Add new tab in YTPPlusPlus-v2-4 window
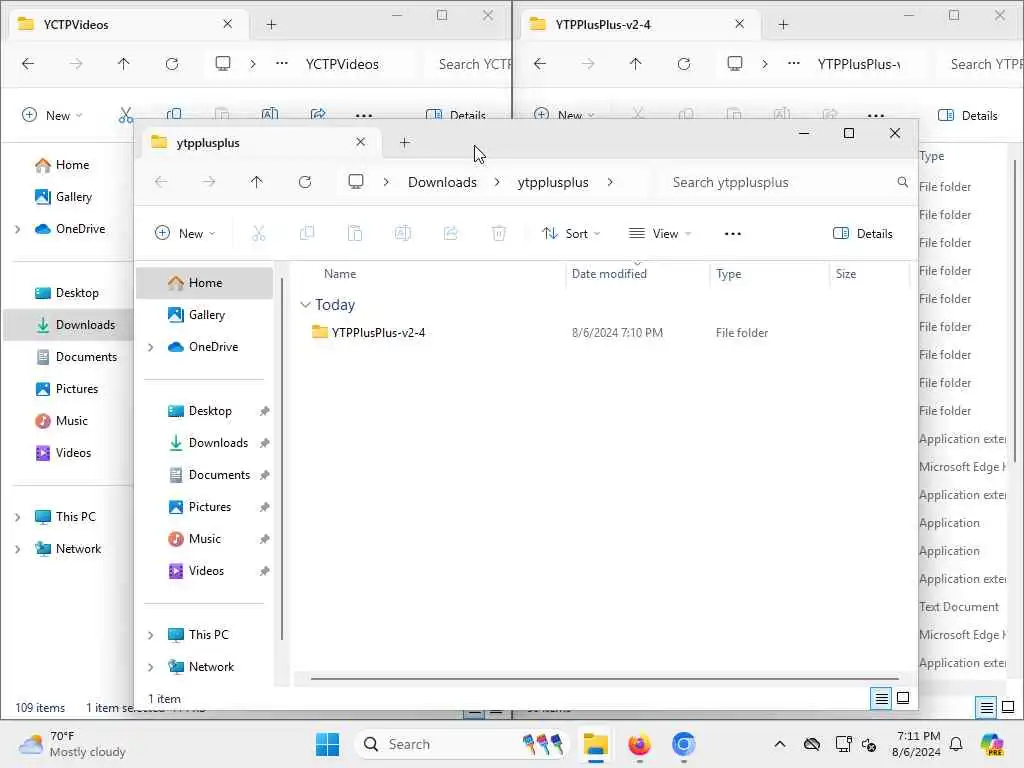Image resolution: width=1024 pixels, height=768 pixels. tap(783, 24)
